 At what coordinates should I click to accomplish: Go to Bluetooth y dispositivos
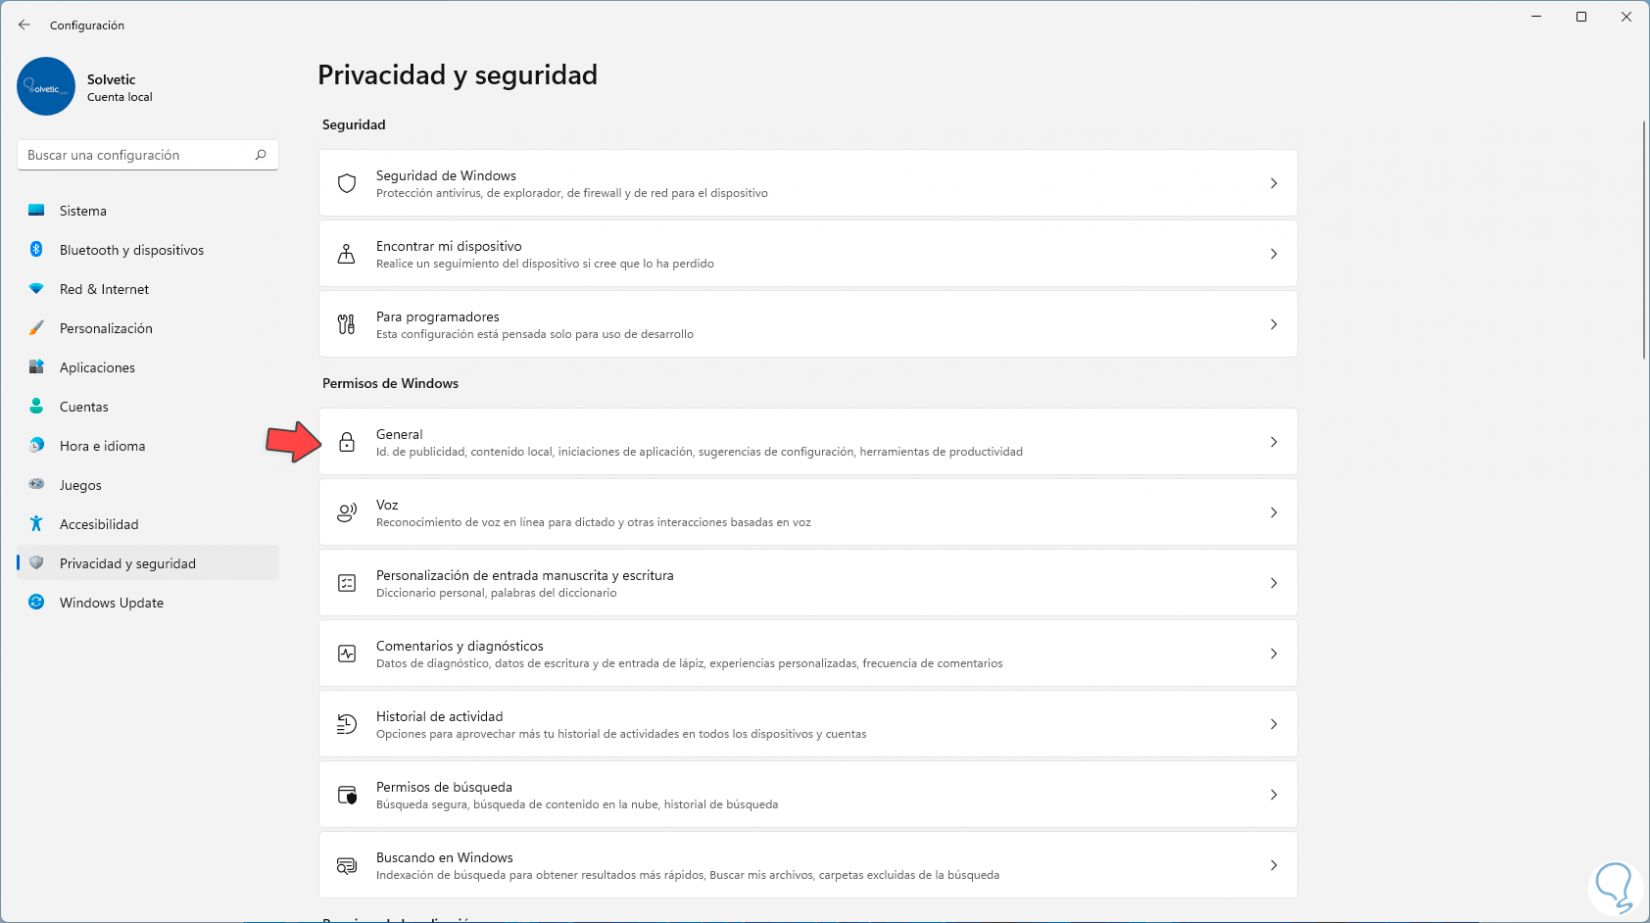click(x=131, y=250)
